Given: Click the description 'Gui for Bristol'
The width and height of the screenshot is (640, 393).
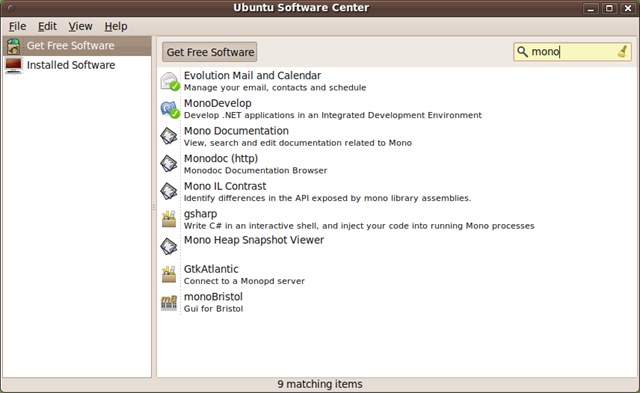Looking at the screenshot, I should (x=213, y=309).
